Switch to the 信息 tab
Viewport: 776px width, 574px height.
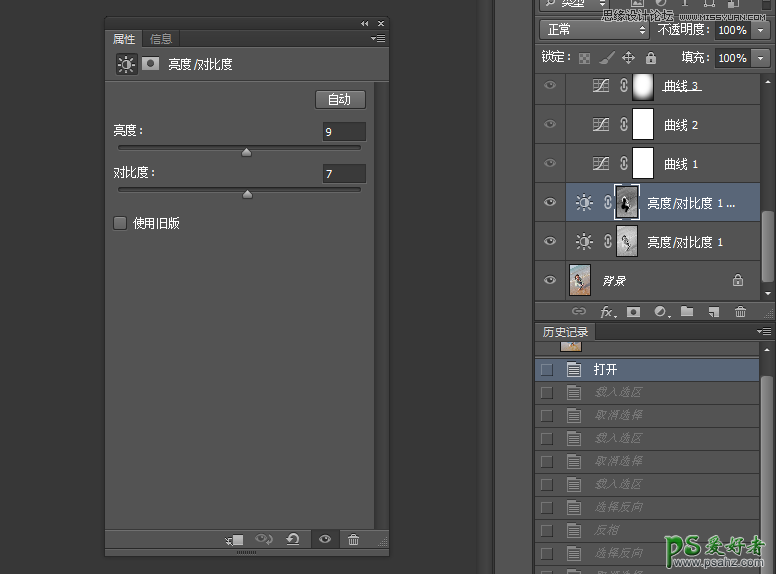click(160, 39)
